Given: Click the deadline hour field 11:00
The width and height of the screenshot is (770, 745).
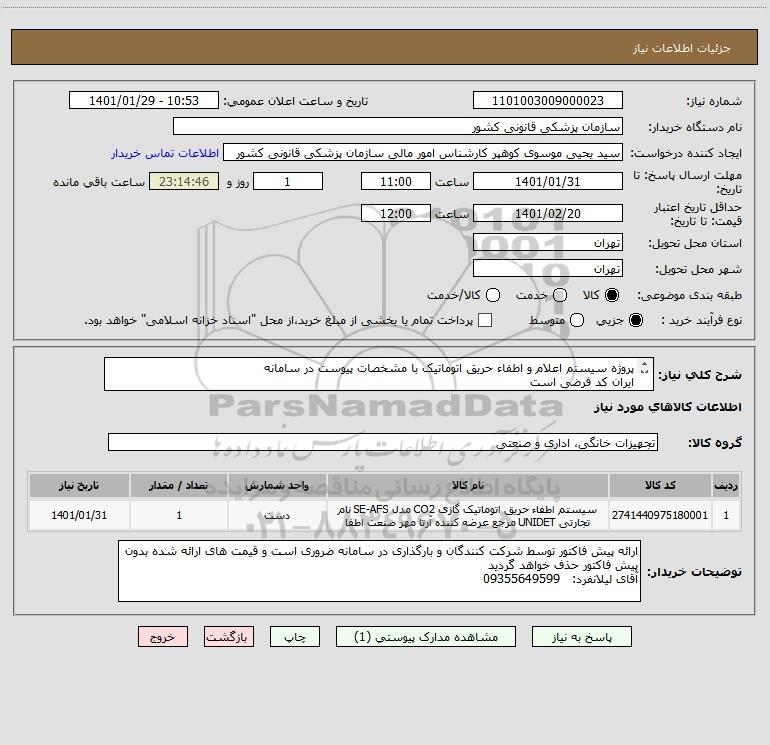Looking at the screenshot, I should (396, 181).
